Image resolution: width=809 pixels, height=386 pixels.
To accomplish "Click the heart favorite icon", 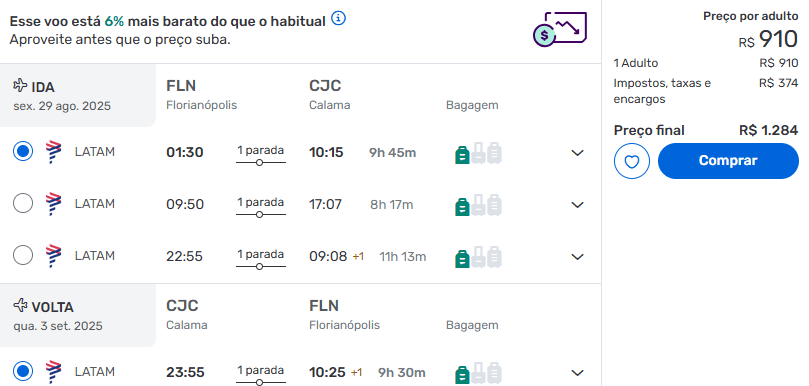I will coord(632,161).
